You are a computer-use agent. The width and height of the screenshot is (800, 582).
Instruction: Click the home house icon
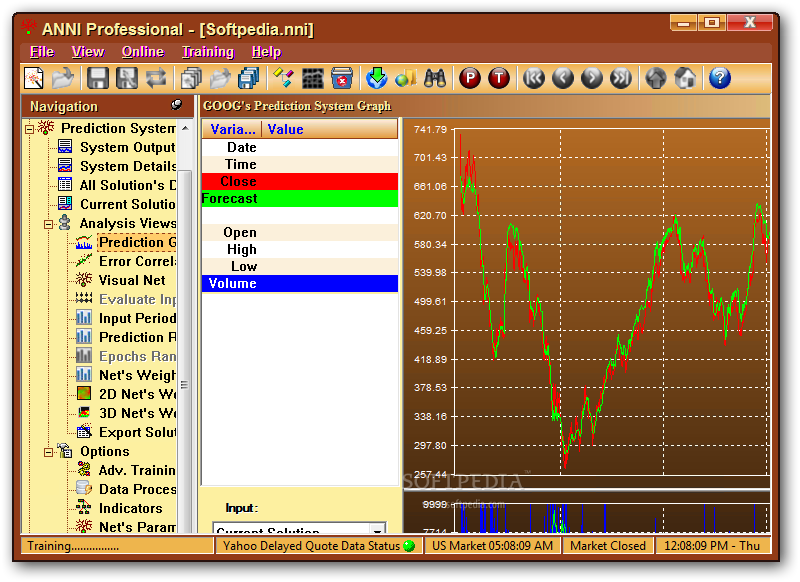click(685, 79)
